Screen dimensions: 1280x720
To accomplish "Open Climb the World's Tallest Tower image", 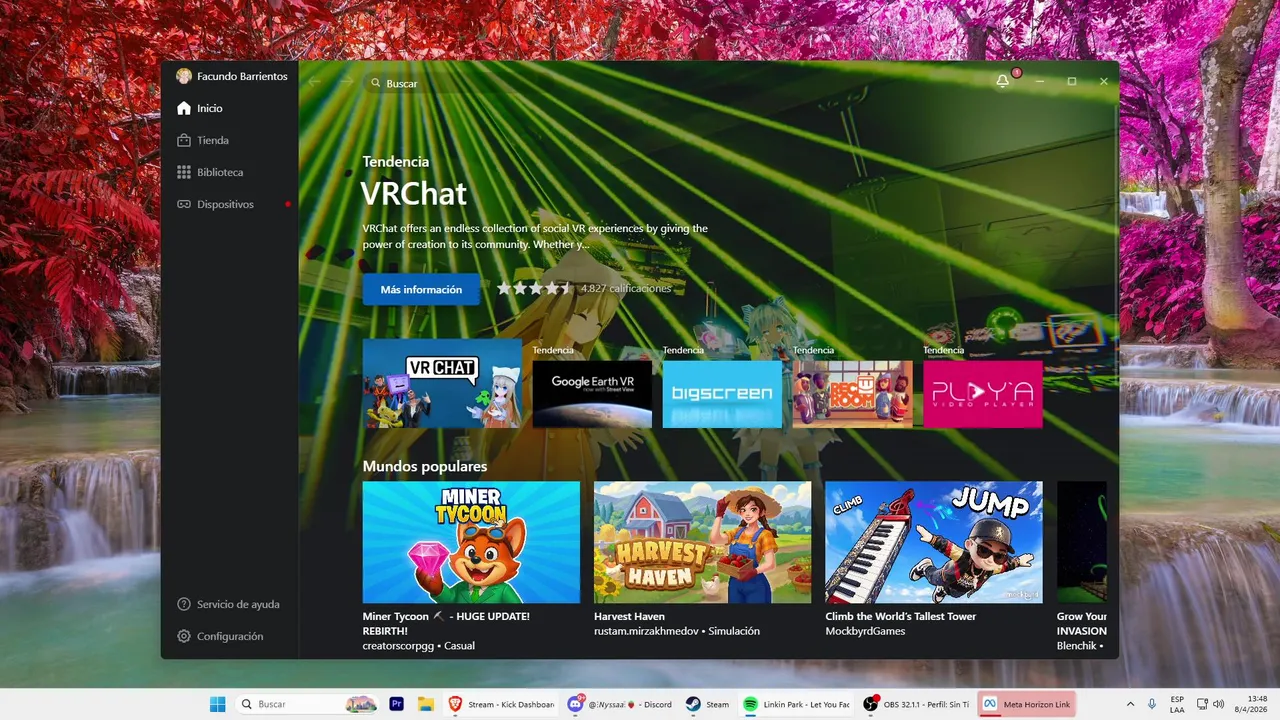I will [934, 542].
